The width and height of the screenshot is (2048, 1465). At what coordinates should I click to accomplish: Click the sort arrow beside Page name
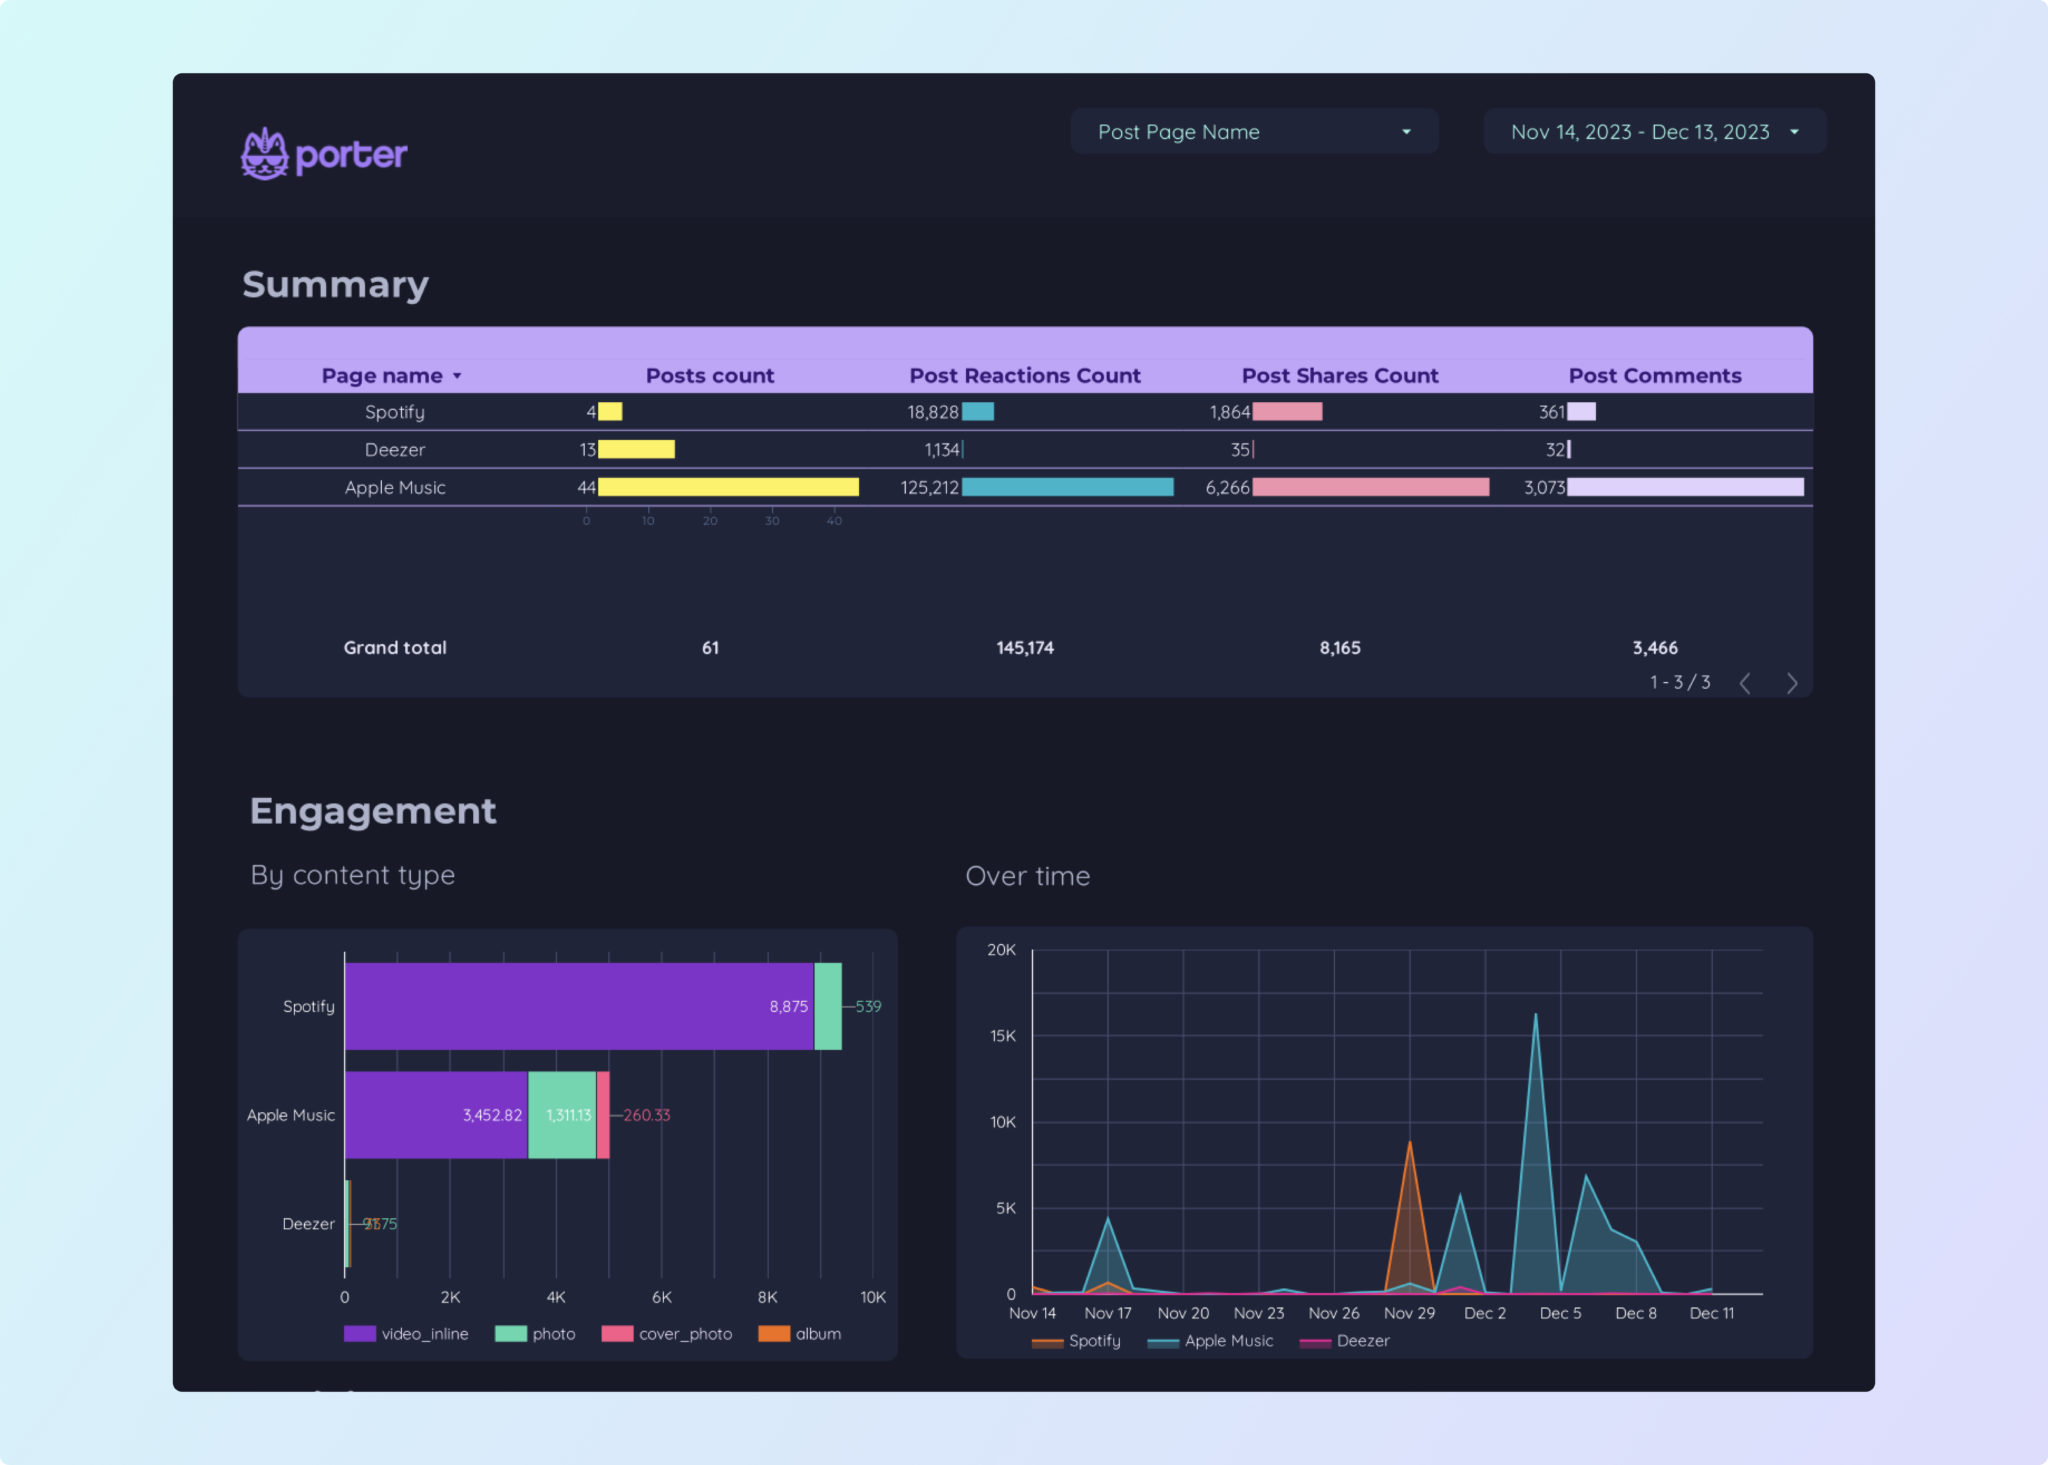tap(458, 376)
